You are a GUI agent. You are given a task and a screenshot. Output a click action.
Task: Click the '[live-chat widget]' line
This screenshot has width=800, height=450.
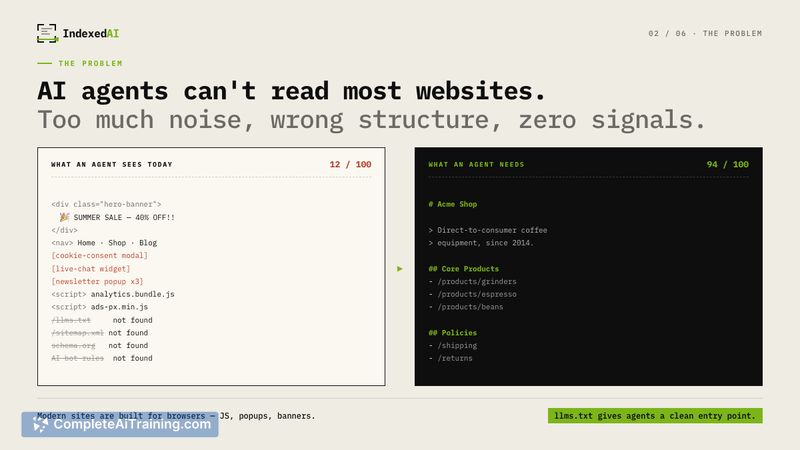point(91,268)
